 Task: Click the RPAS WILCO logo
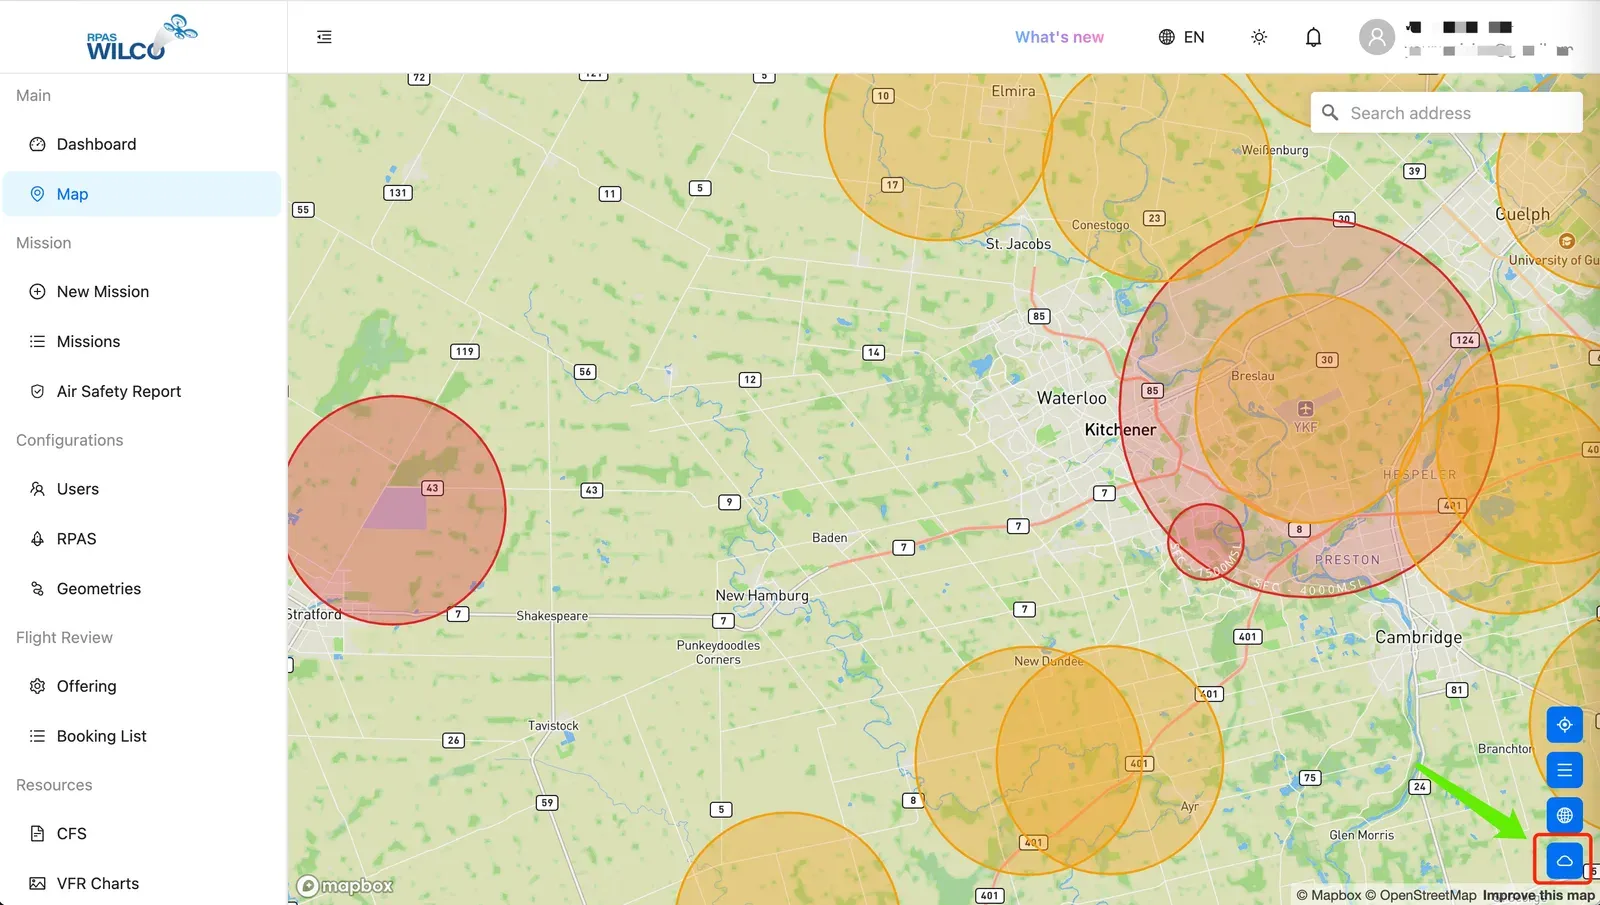(141, 38)
